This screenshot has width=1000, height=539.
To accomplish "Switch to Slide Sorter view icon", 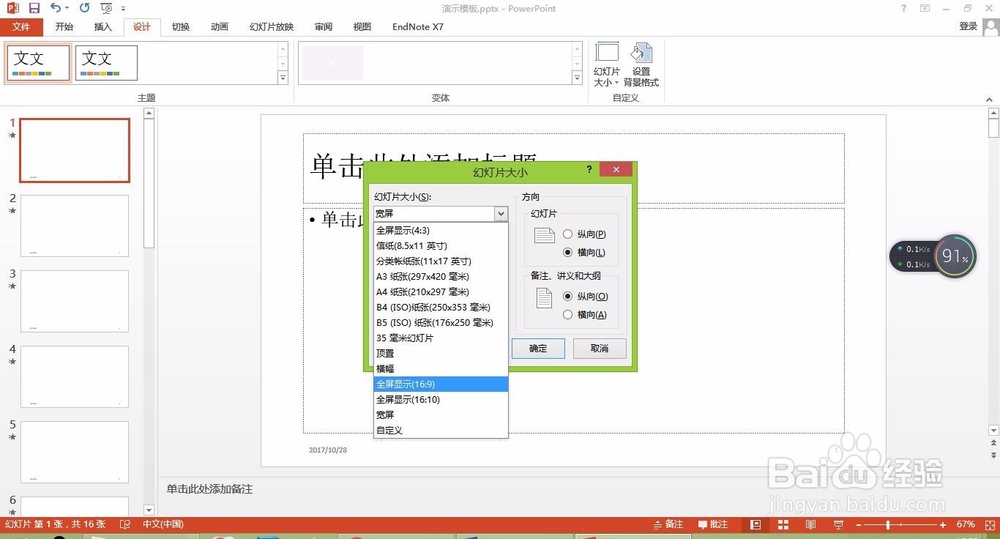I will pos(783,524).
